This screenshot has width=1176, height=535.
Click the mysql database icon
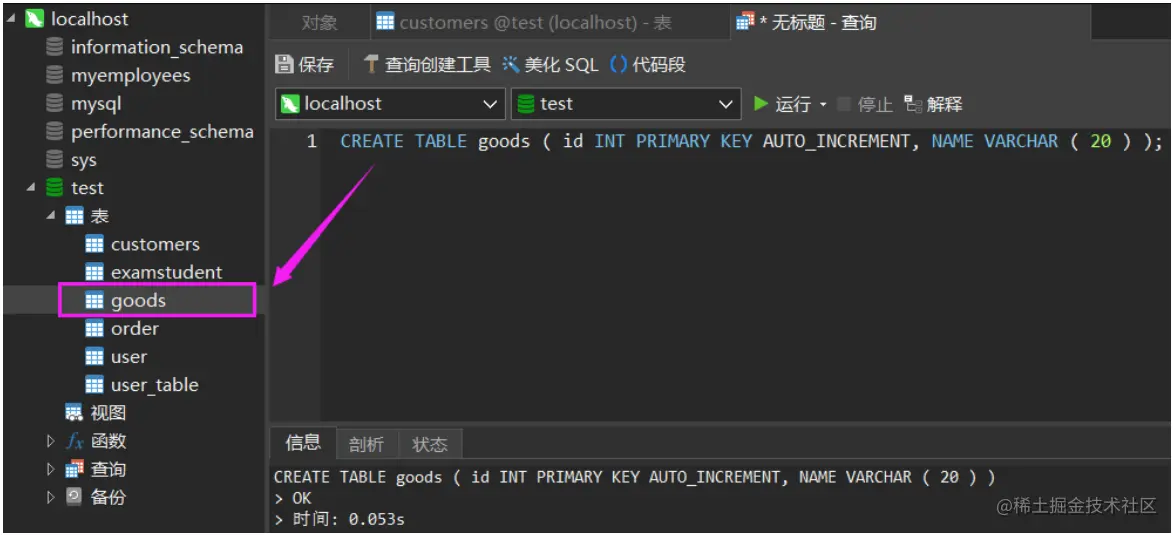[54, 104]
